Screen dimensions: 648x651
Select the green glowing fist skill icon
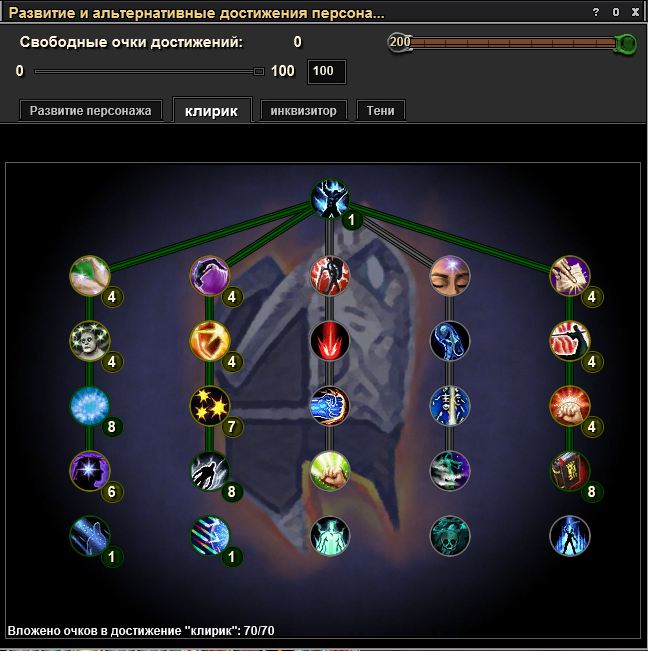(x=330, y=471)
